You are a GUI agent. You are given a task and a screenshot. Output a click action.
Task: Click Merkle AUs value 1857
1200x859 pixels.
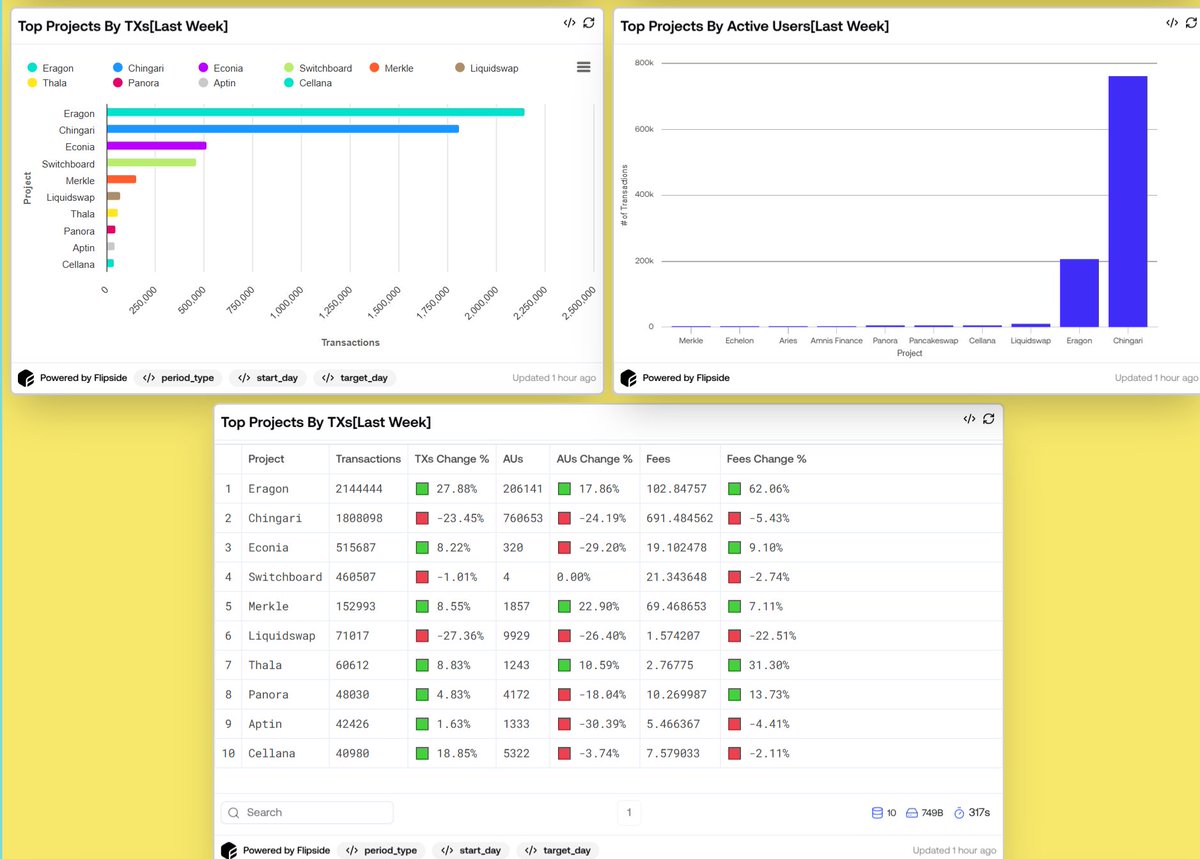point(516,606)
